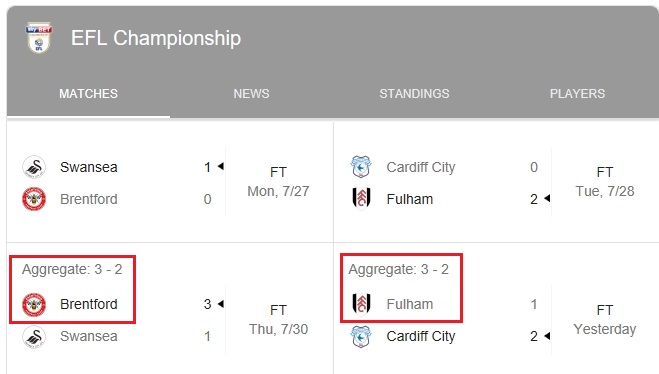The height and width of the screenshot is (374, 659).
Task: Click Brentford team name under Aggregate 3 - 2
Action: coord(89,304)
